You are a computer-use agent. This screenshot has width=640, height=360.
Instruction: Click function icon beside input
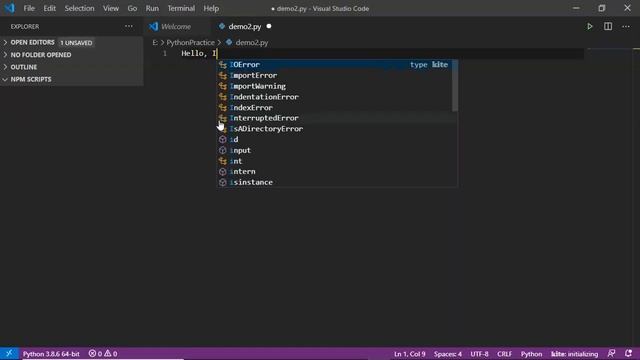click(222, 150)
